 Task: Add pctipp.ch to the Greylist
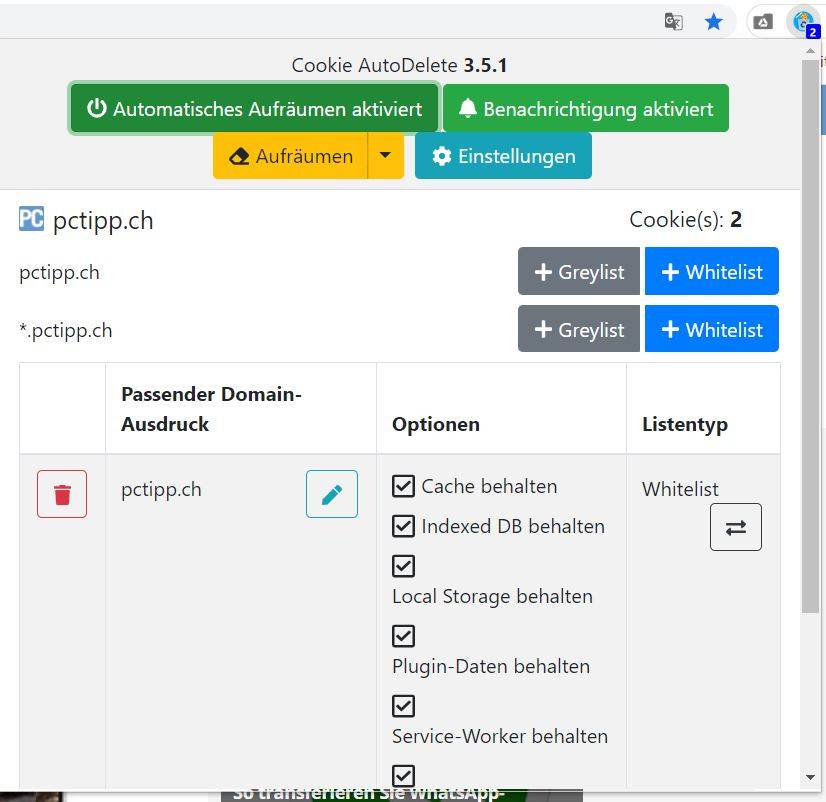click(x=578, y=271)
